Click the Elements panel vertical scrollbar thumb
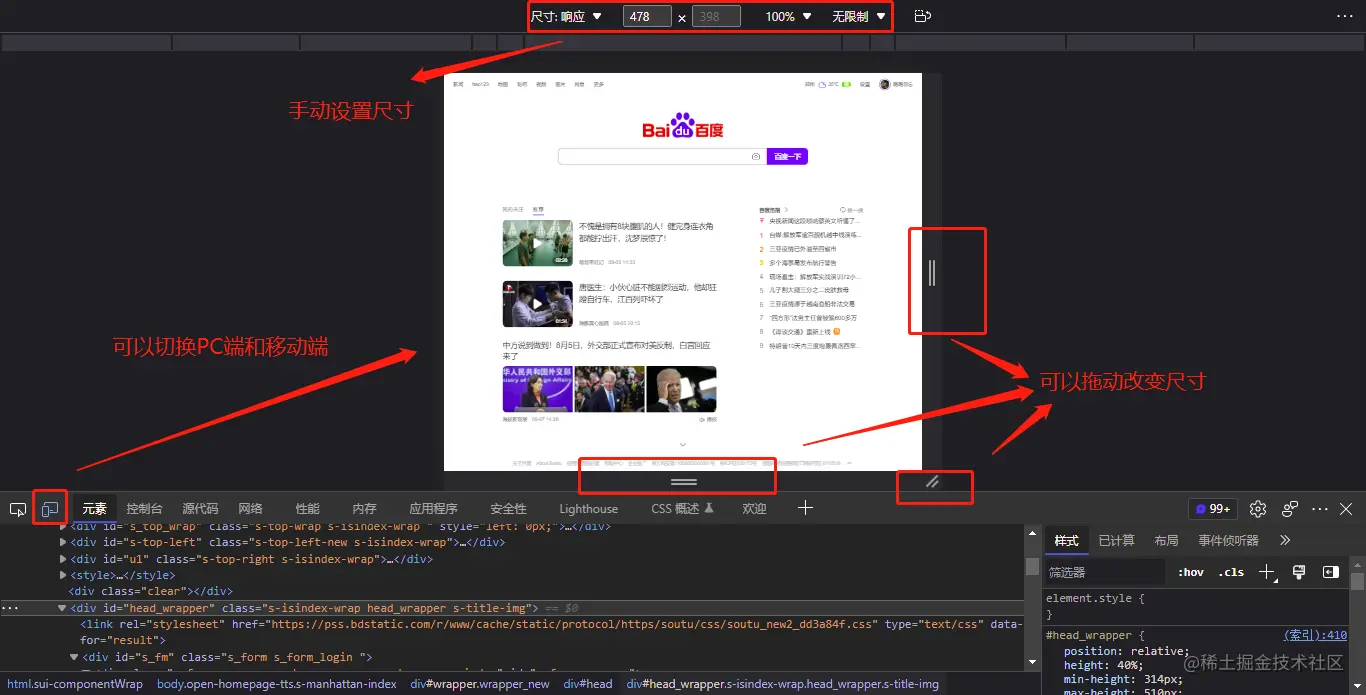This screenshot has height=695, width=1366. click(x=1032, y=566)
